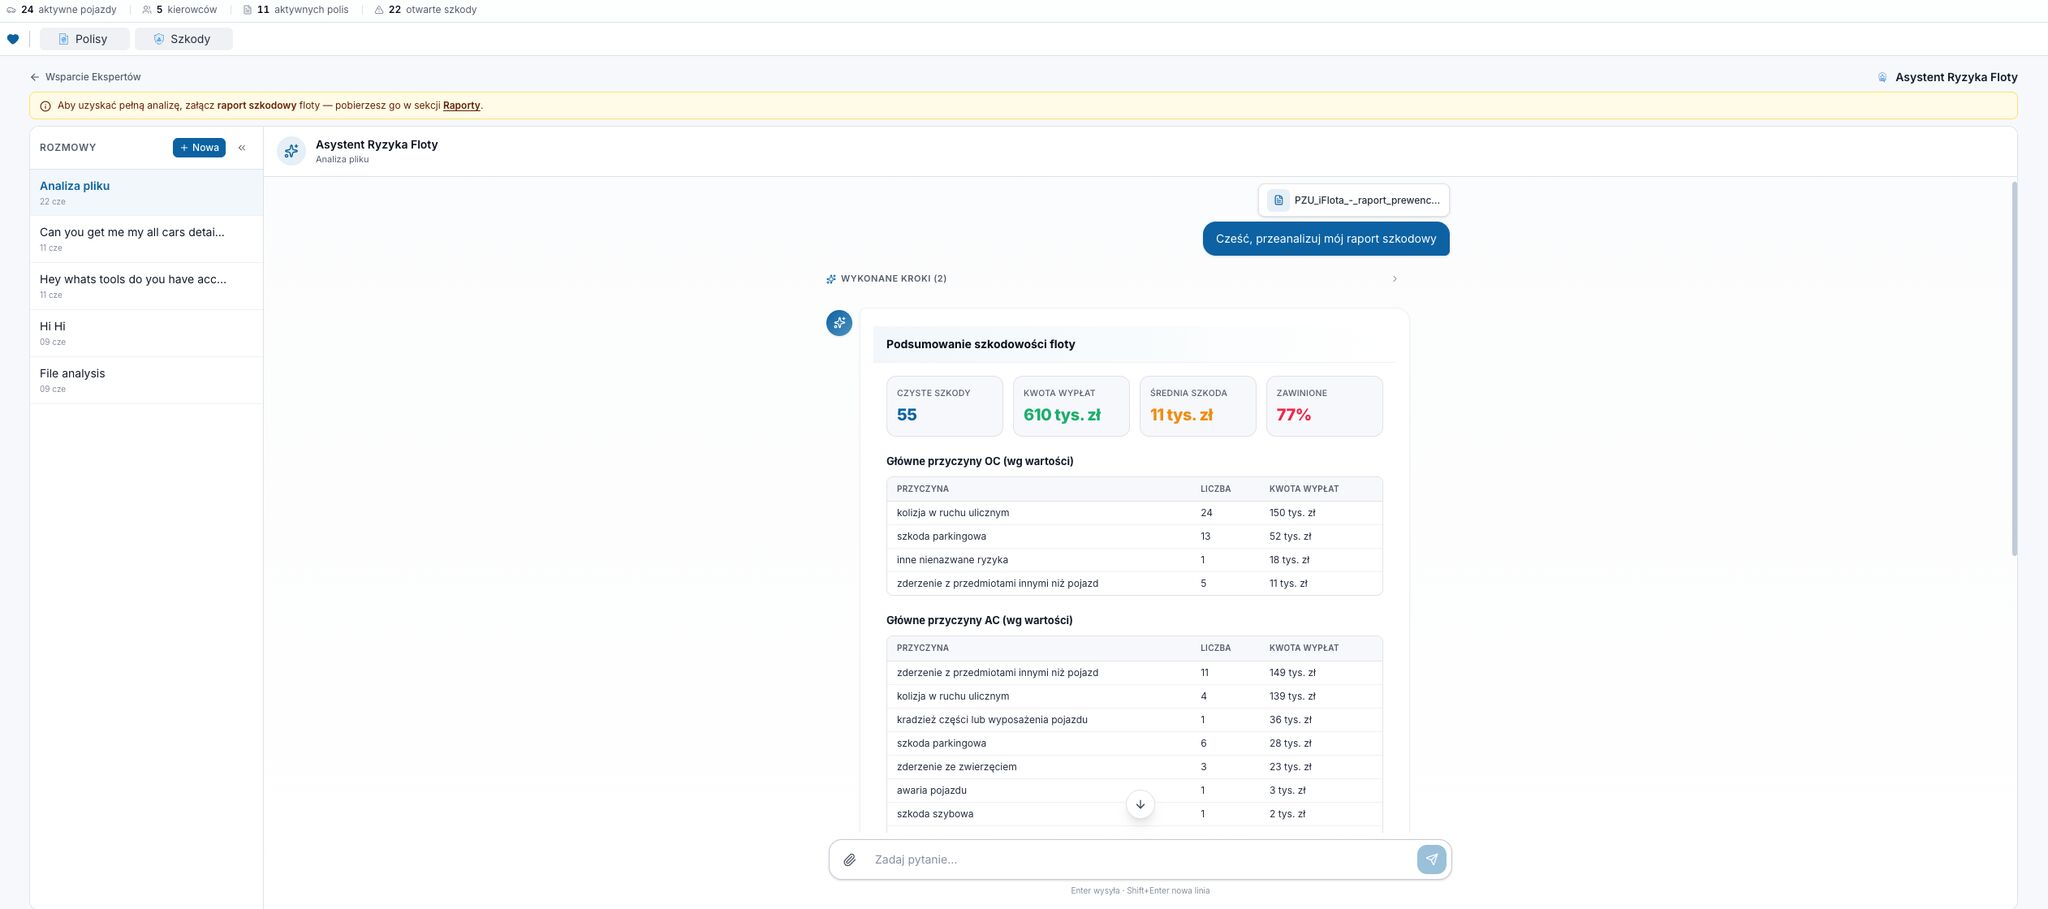Start a new conversation with Nowa
Viewport: 2048px width, 909px height.
tap(199, 148)
